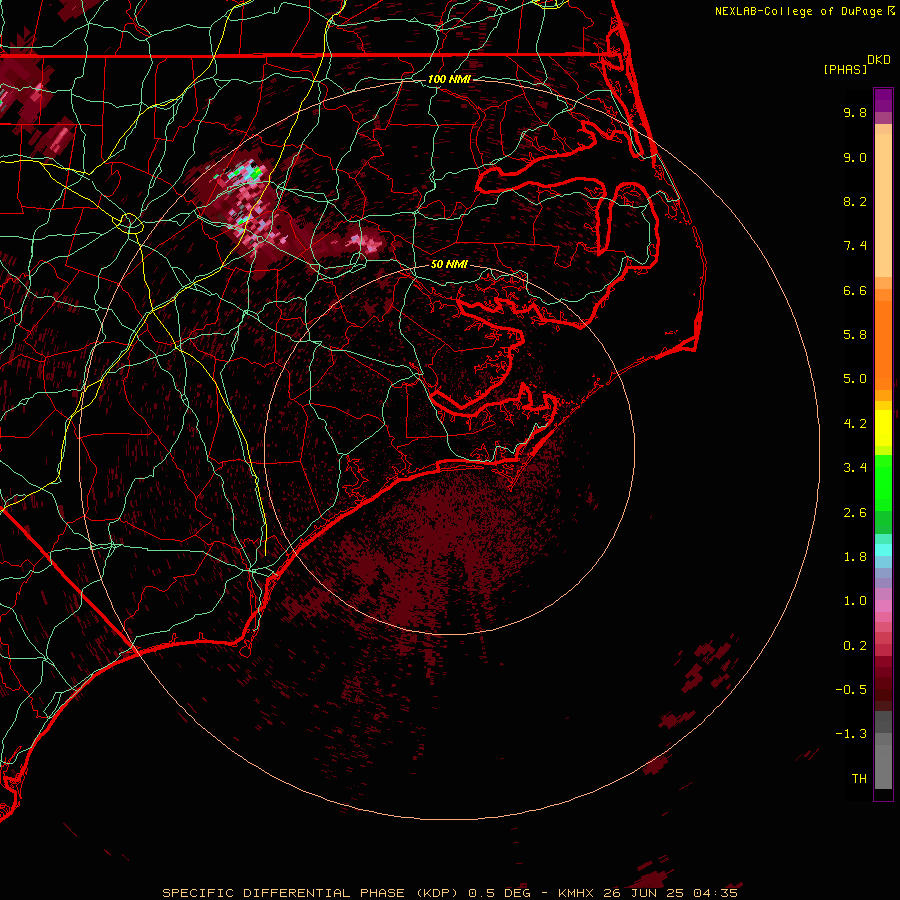Click the green-cyan high KDP storm core
The height and width of the screenshot is (900, 900).
point(248,173)
